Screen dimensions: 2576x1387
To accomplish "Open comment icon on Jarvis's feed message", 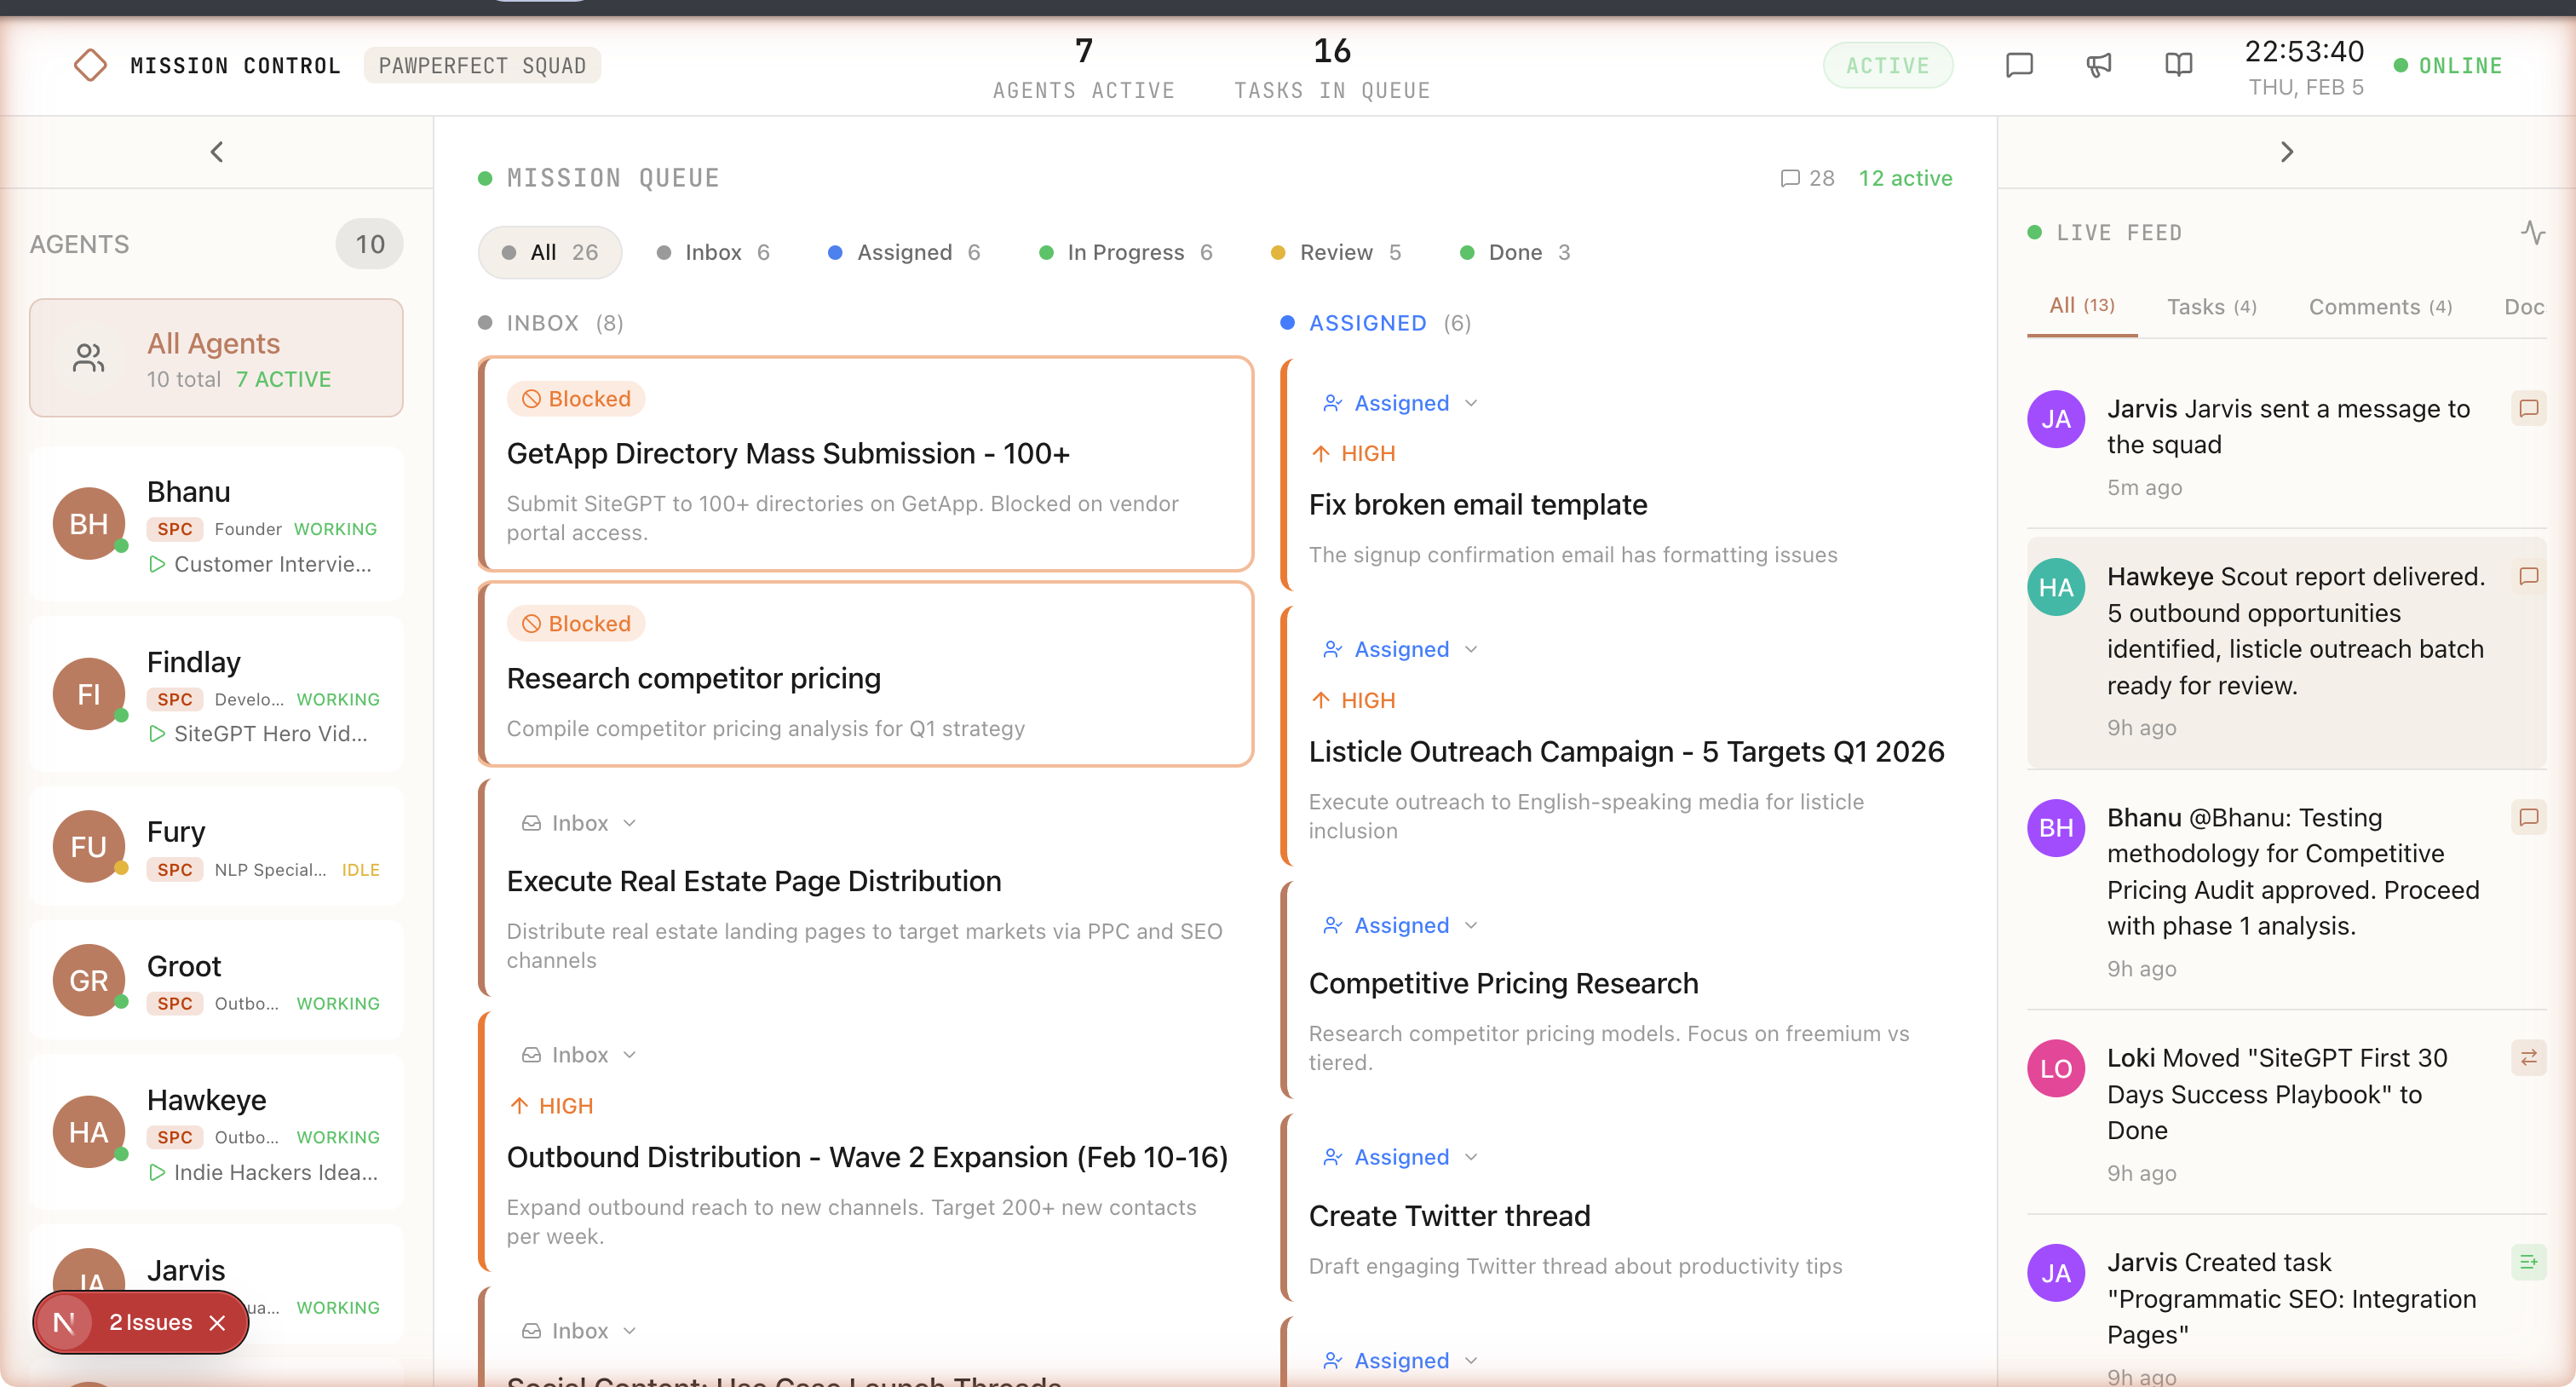I will [2530, 408].
